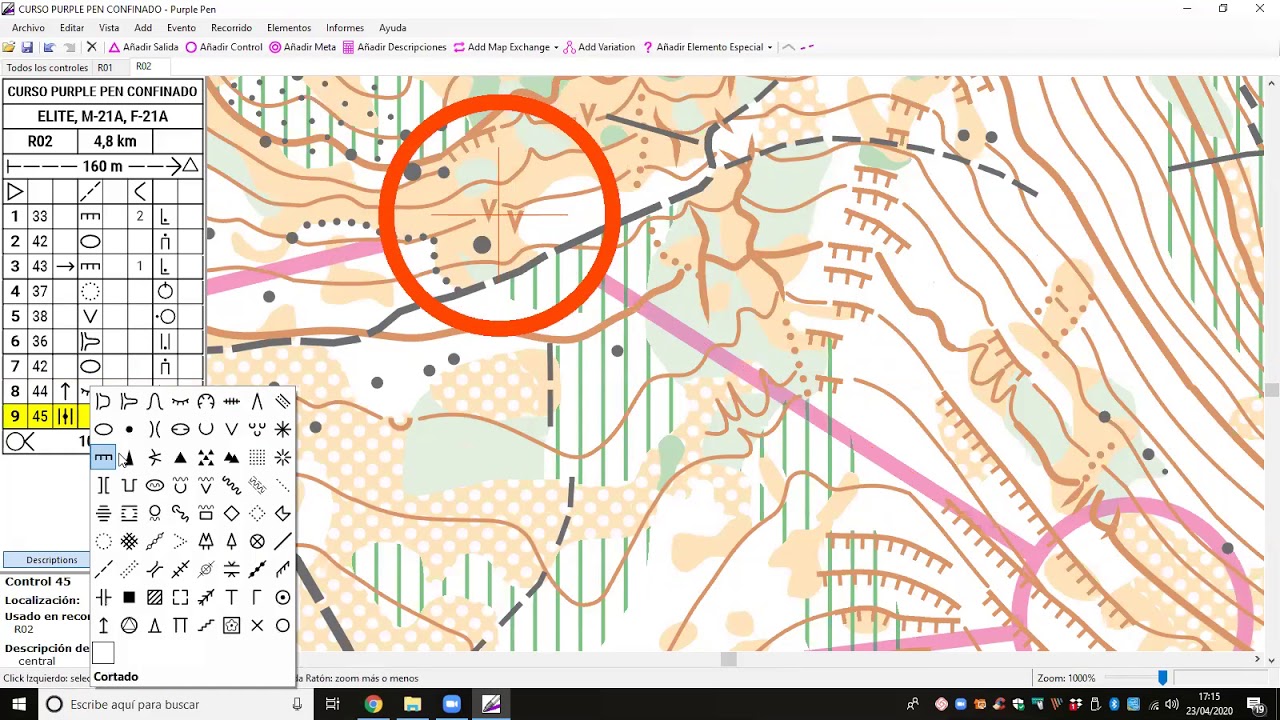
Task: Click the Añadir Meta button
Action: point(302,47)
